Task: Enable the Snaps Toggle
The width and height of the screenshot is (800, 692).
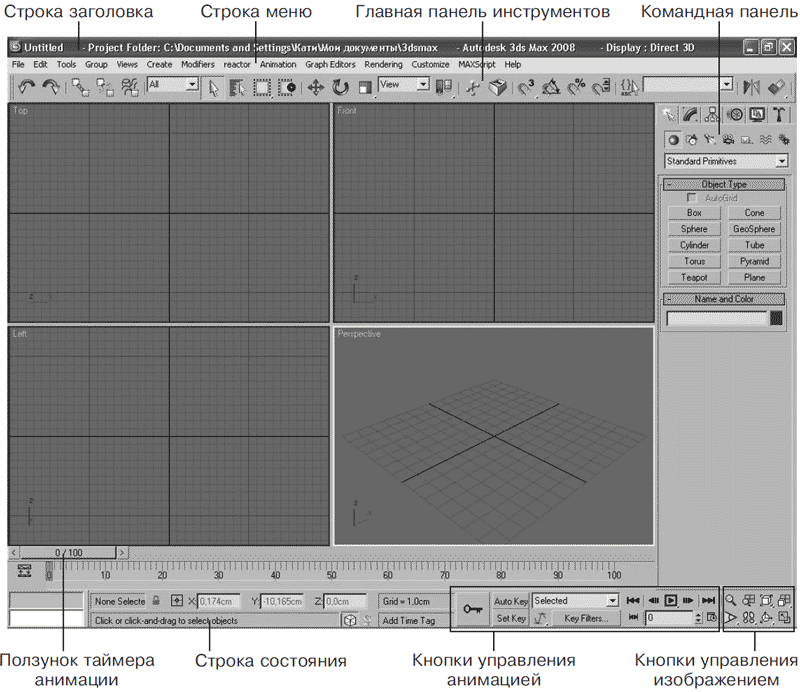Action: coord(525,87)
